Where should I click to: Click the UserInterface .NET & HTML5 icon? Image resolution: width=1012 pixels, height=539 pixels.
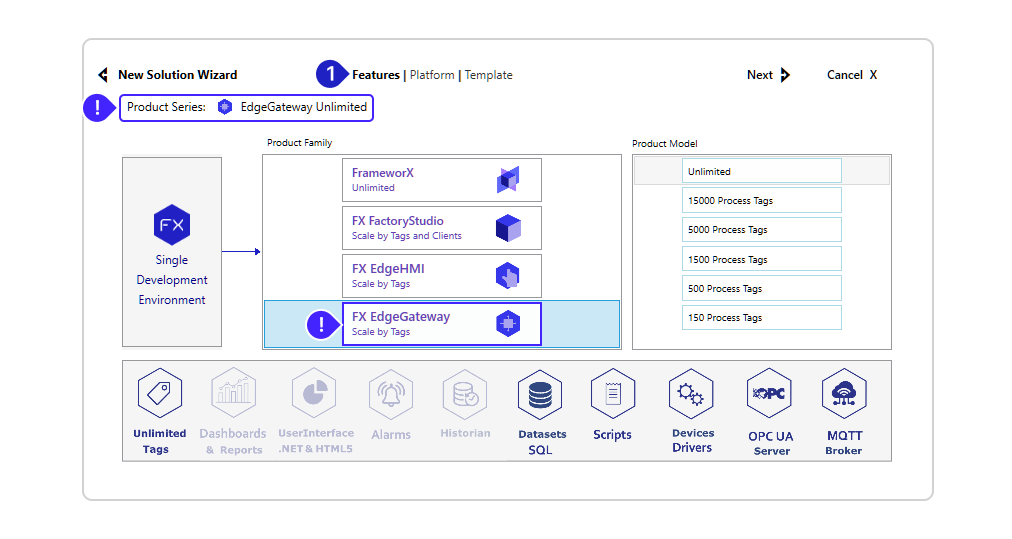click(x=314, y=393)
